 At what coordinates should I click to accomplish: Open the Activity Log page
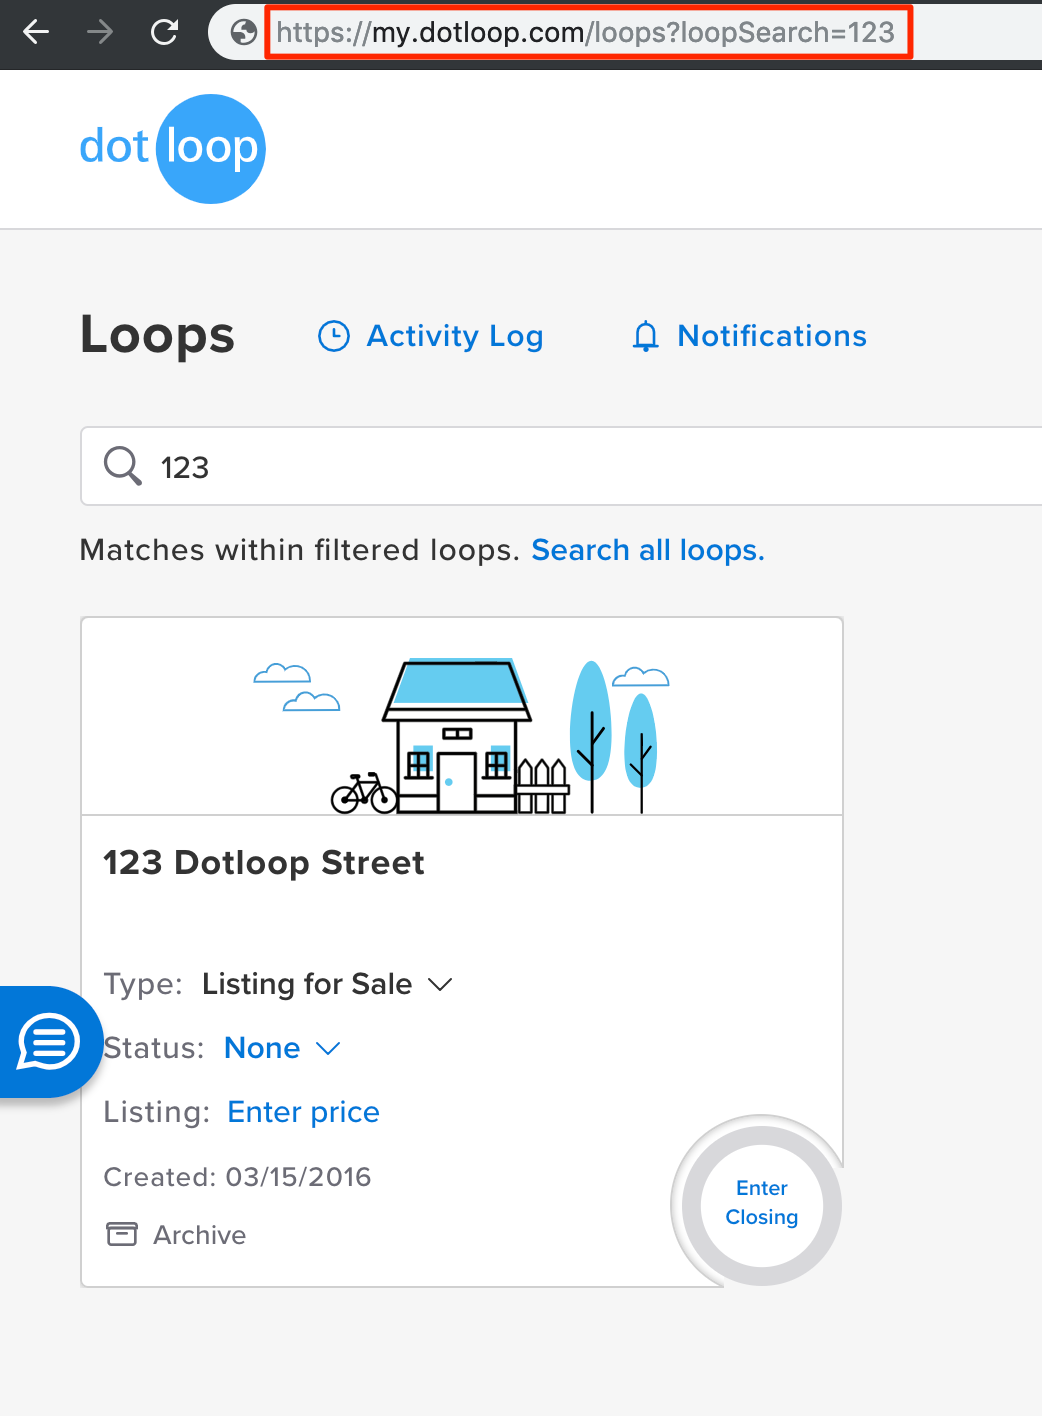click(x=454, y=336)
